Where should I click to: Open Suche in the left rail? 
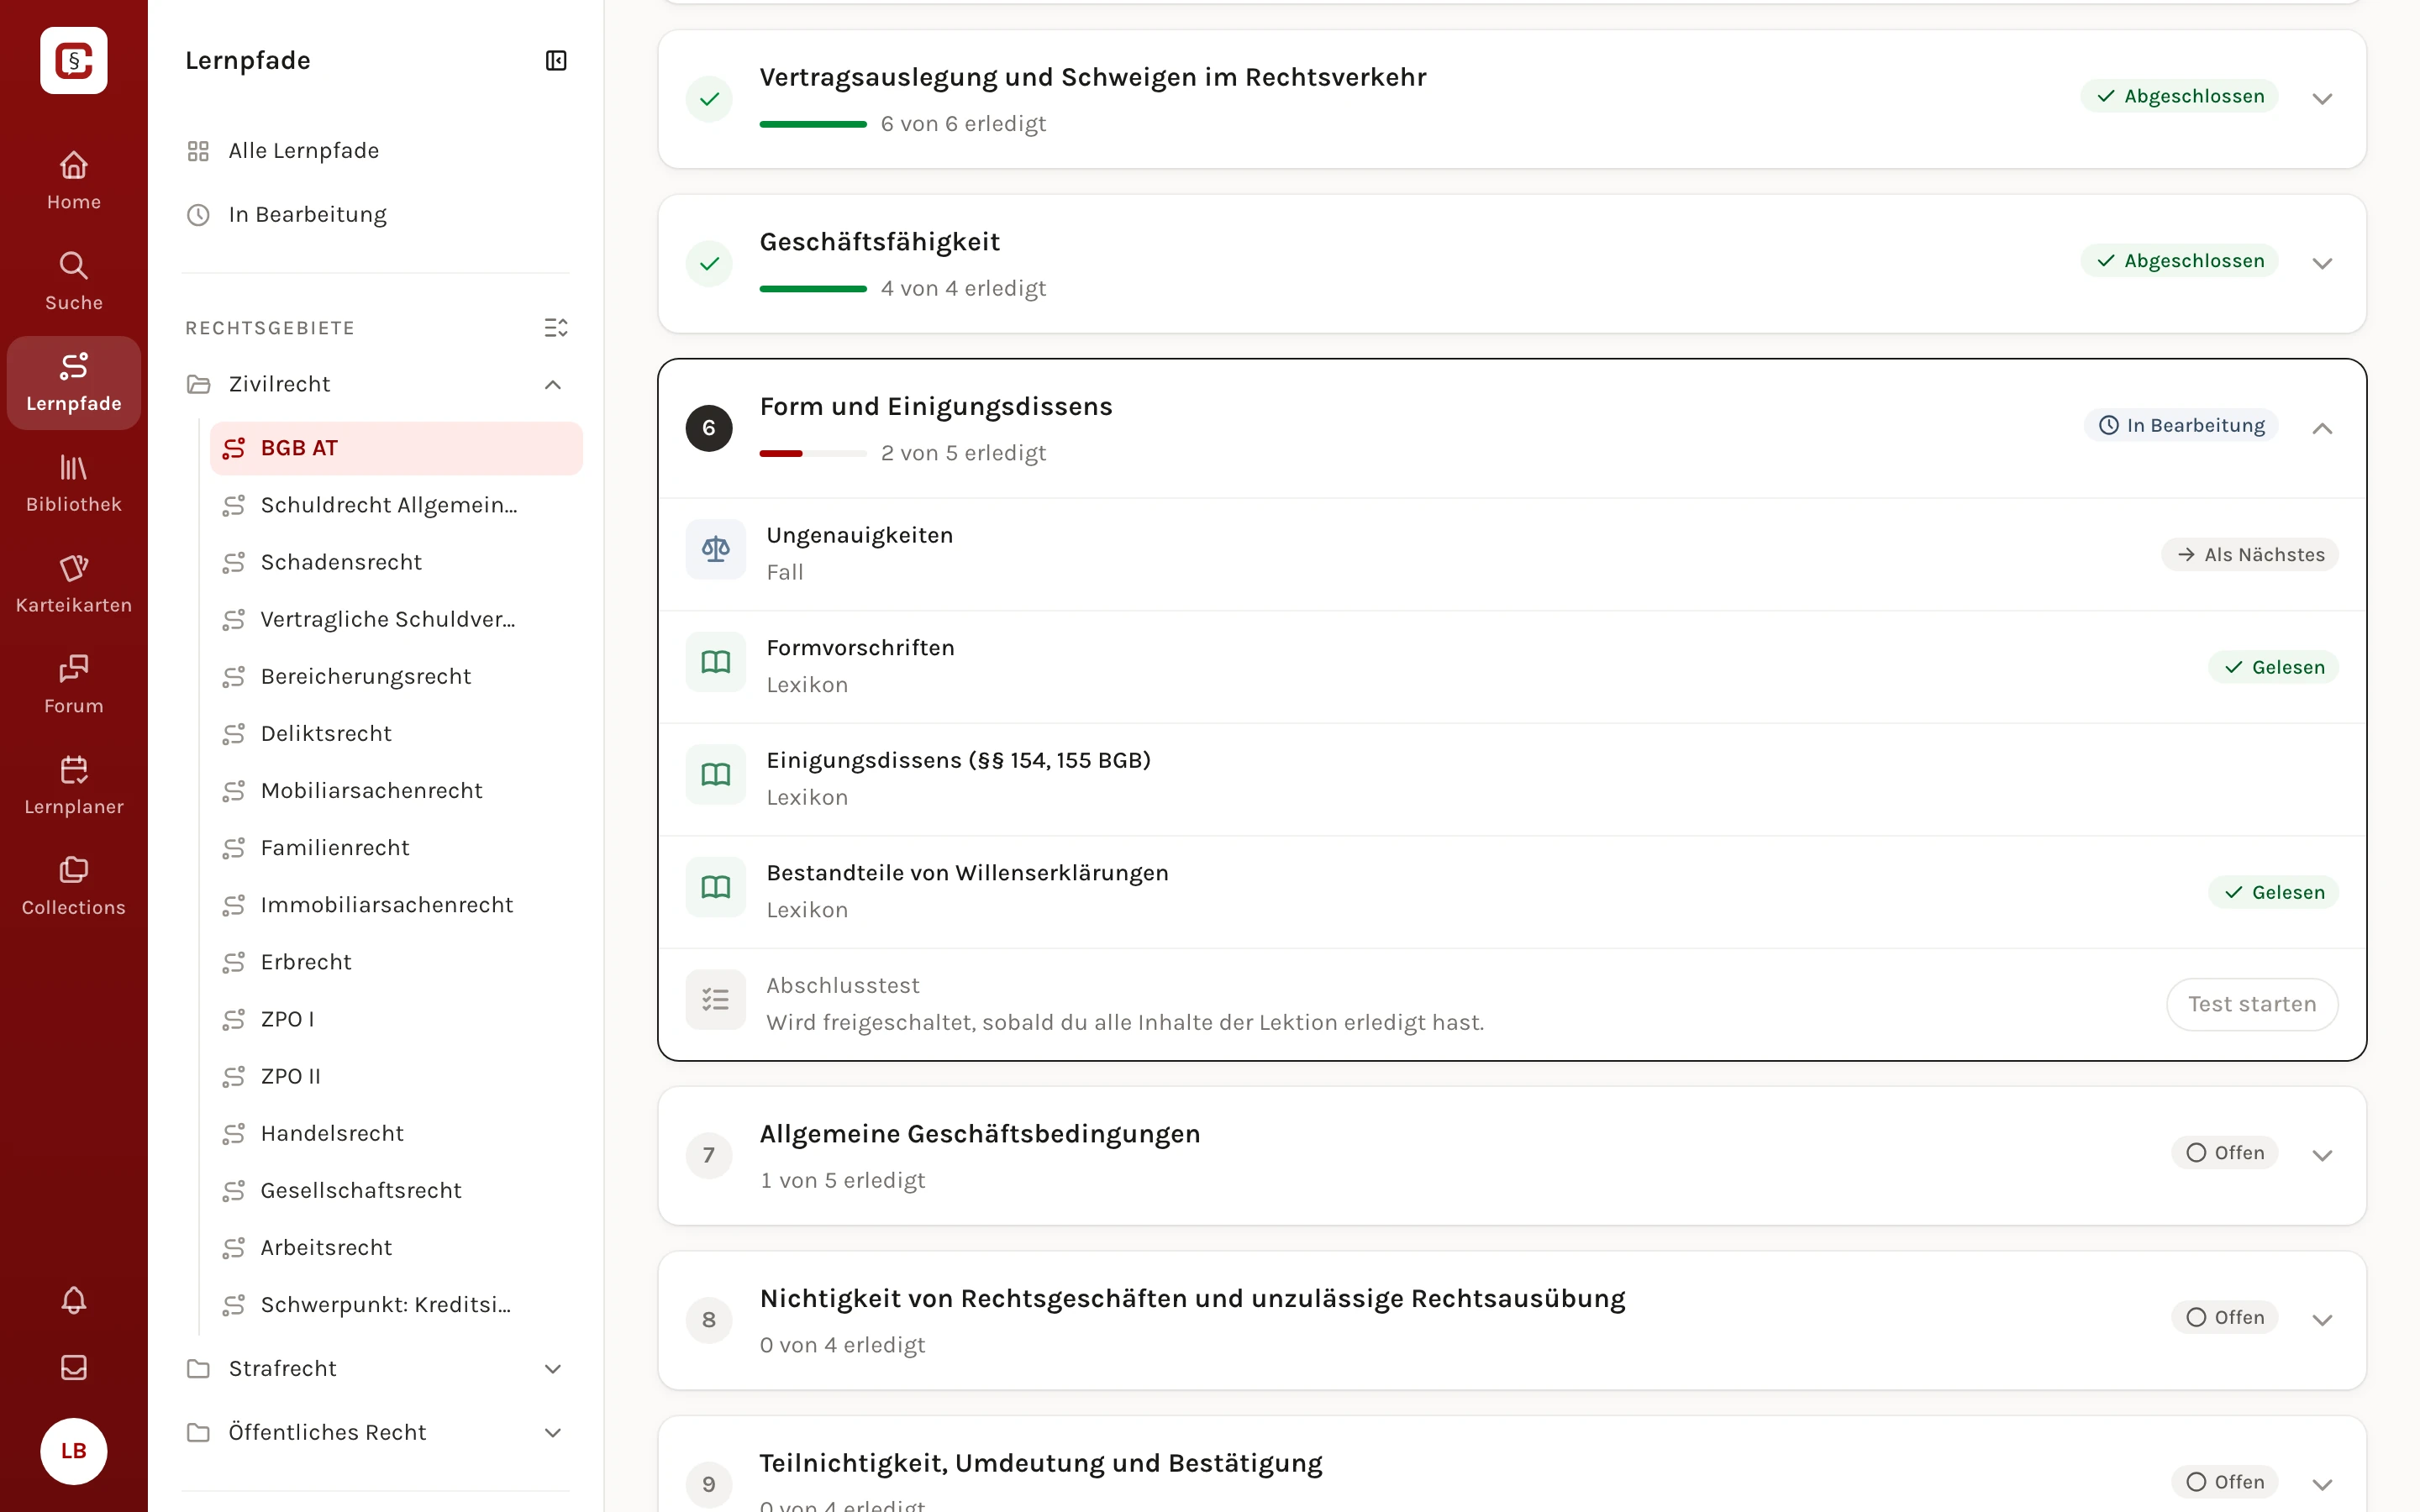click(x=73, y=281)
